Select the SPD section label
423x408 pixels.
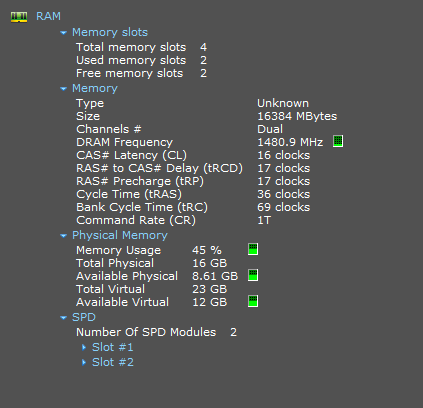point(84,317)
